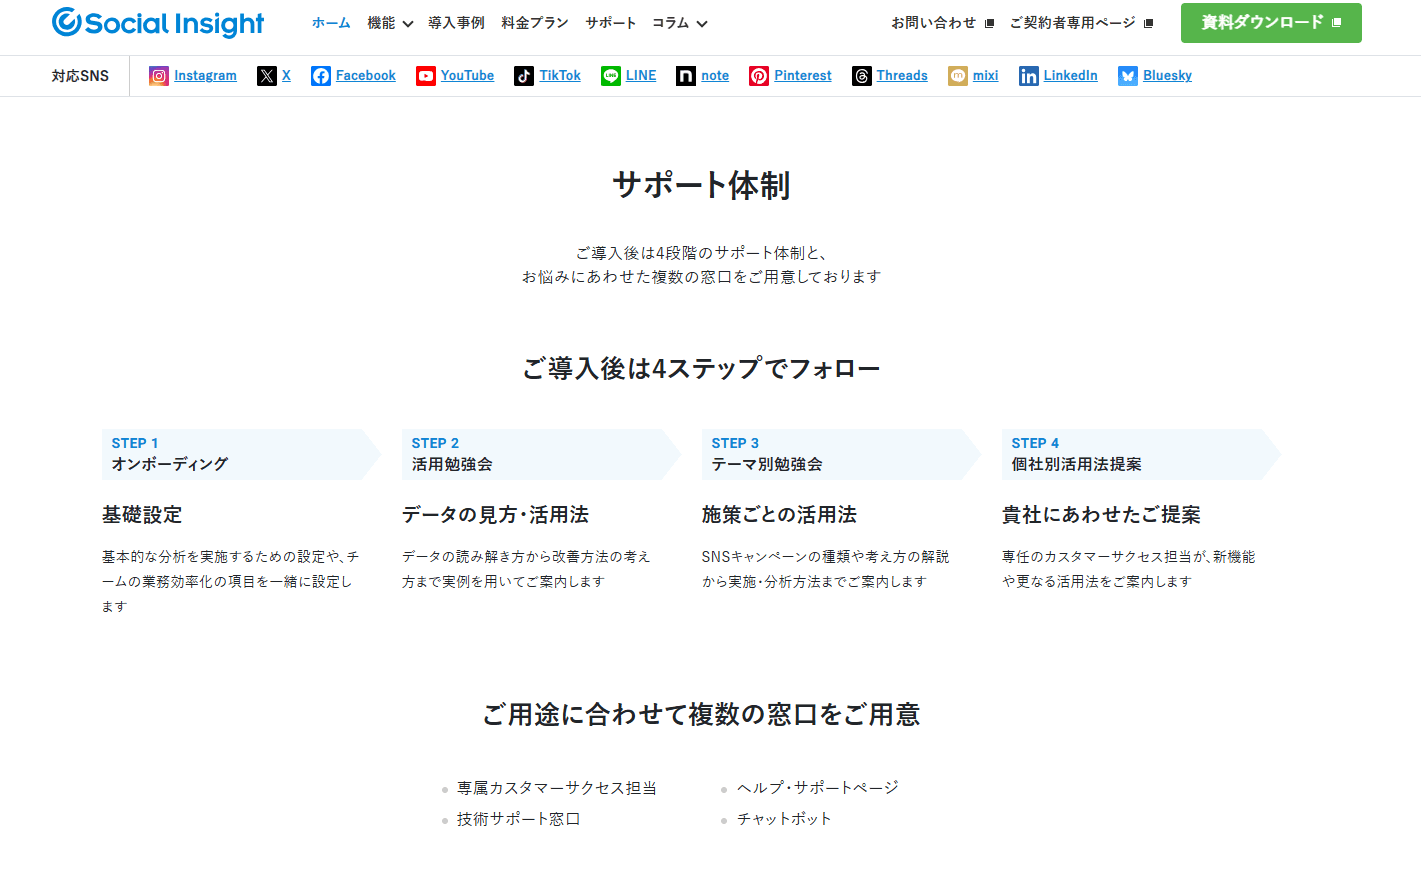Click the Instagram icon in SNS bar
Viewport: 1421px width, 869px height.
(159, 76)
